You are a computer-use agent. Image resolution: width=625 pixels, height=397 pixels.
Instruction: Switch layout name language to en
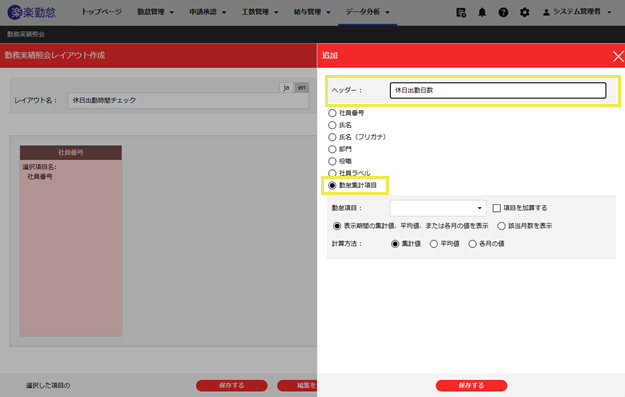point(302,87)
